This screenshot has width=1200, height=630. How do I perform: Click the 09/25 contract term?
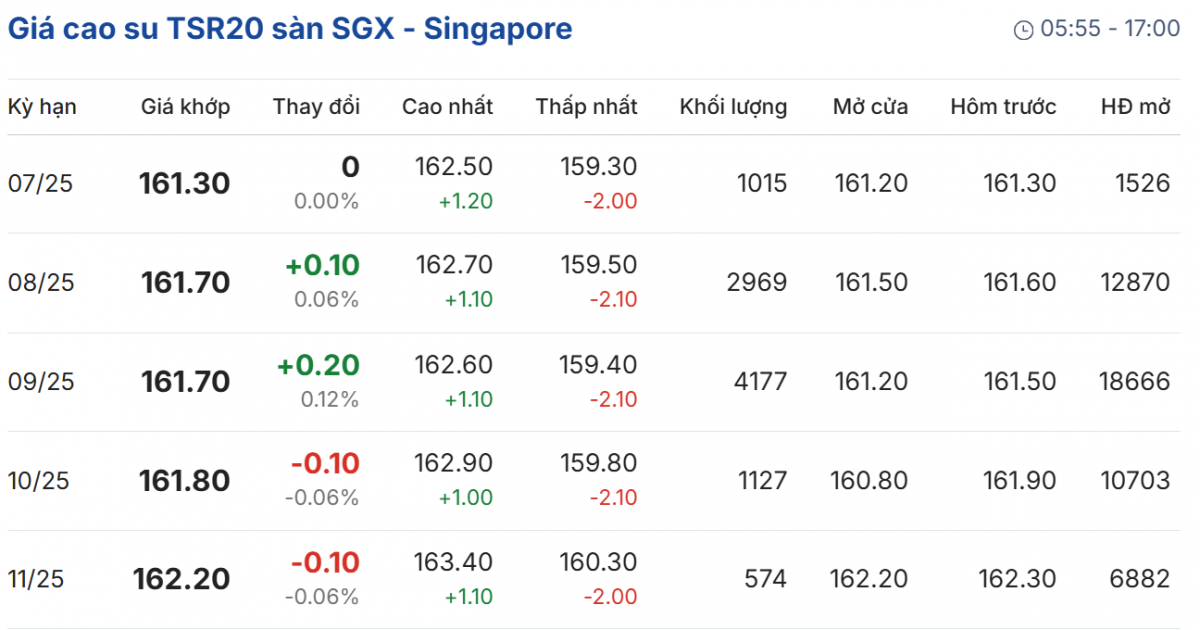click(x=41, y=382)
